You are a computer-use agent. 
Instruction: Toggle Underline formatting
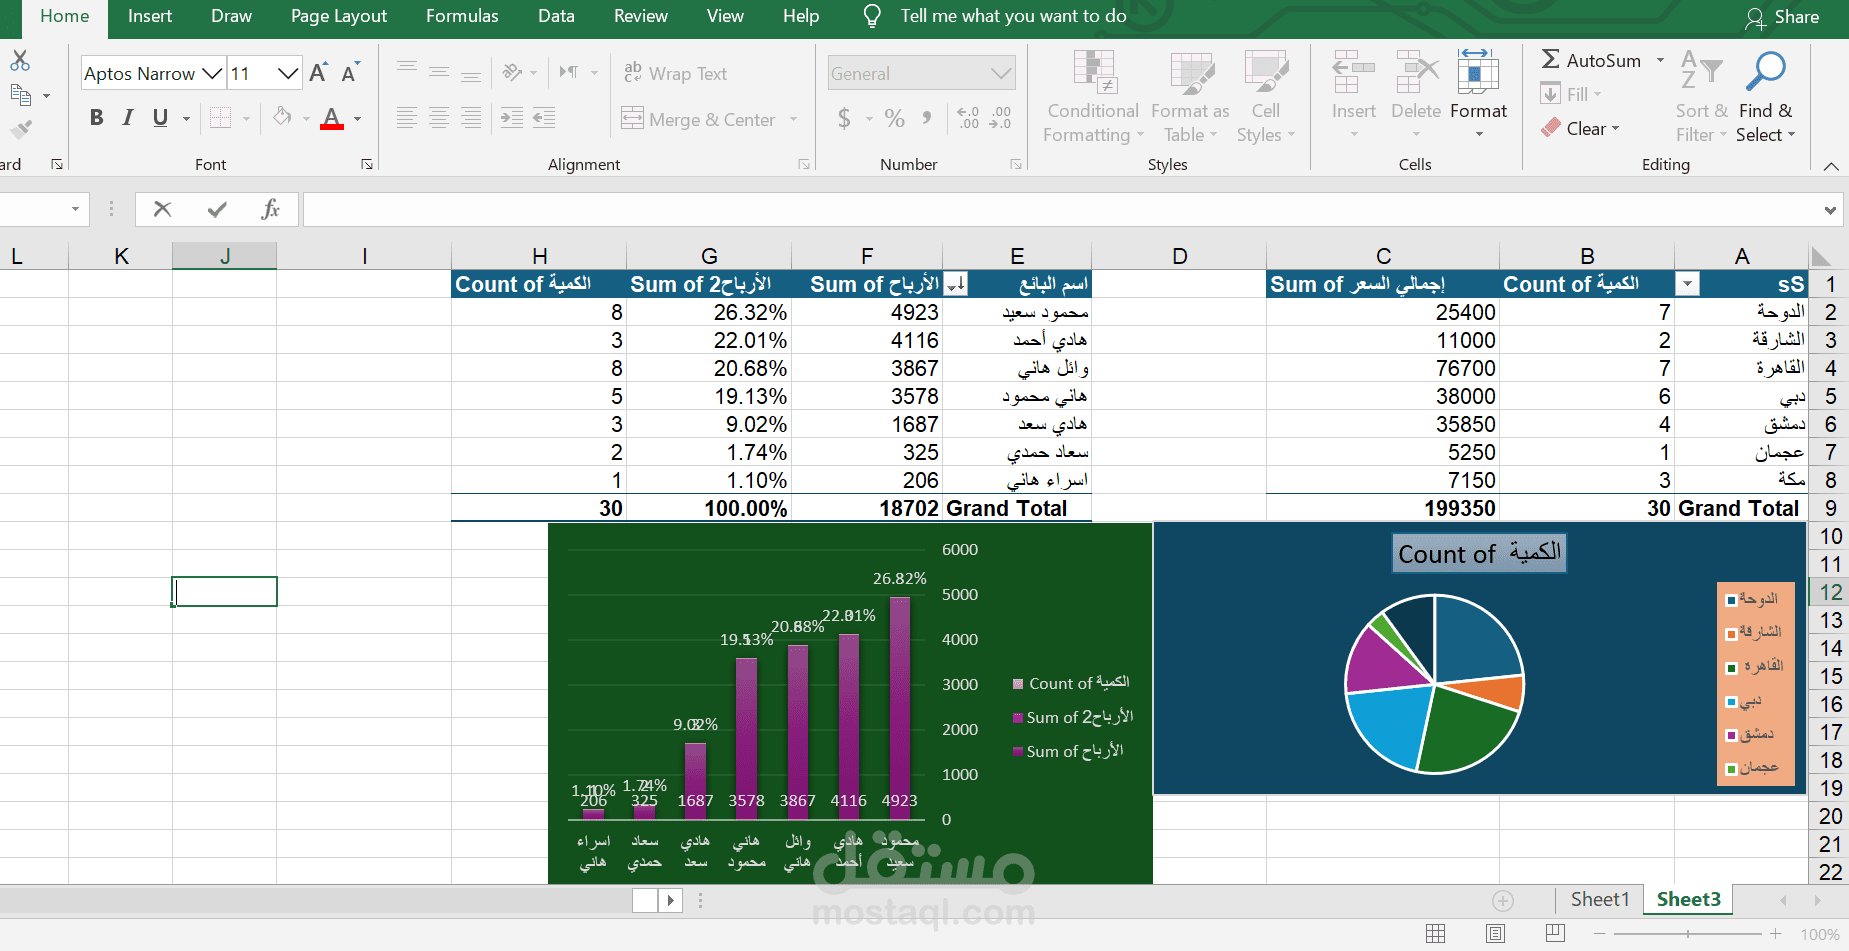tap(160, 118)
